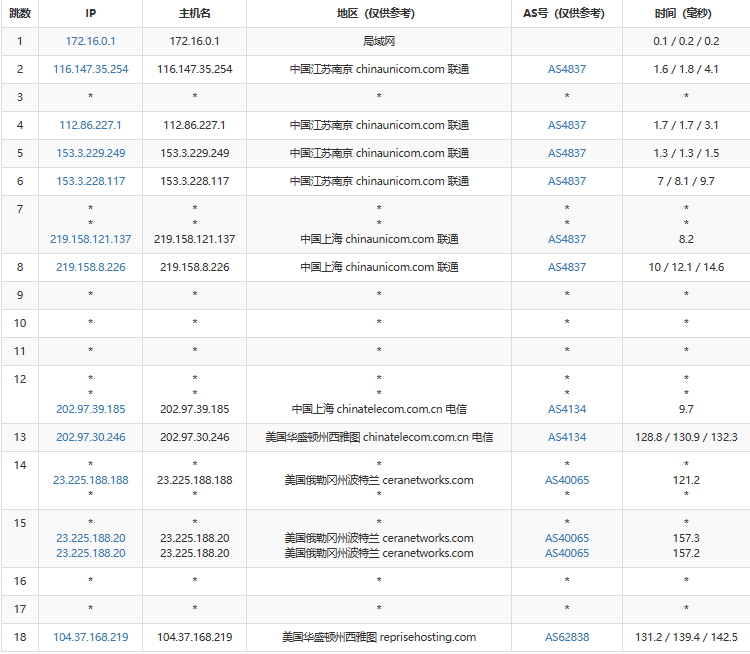This screenshot has height=654, width=750.
Task: Click AS4837 link in hop 8 row
Action: click(567, 267)
